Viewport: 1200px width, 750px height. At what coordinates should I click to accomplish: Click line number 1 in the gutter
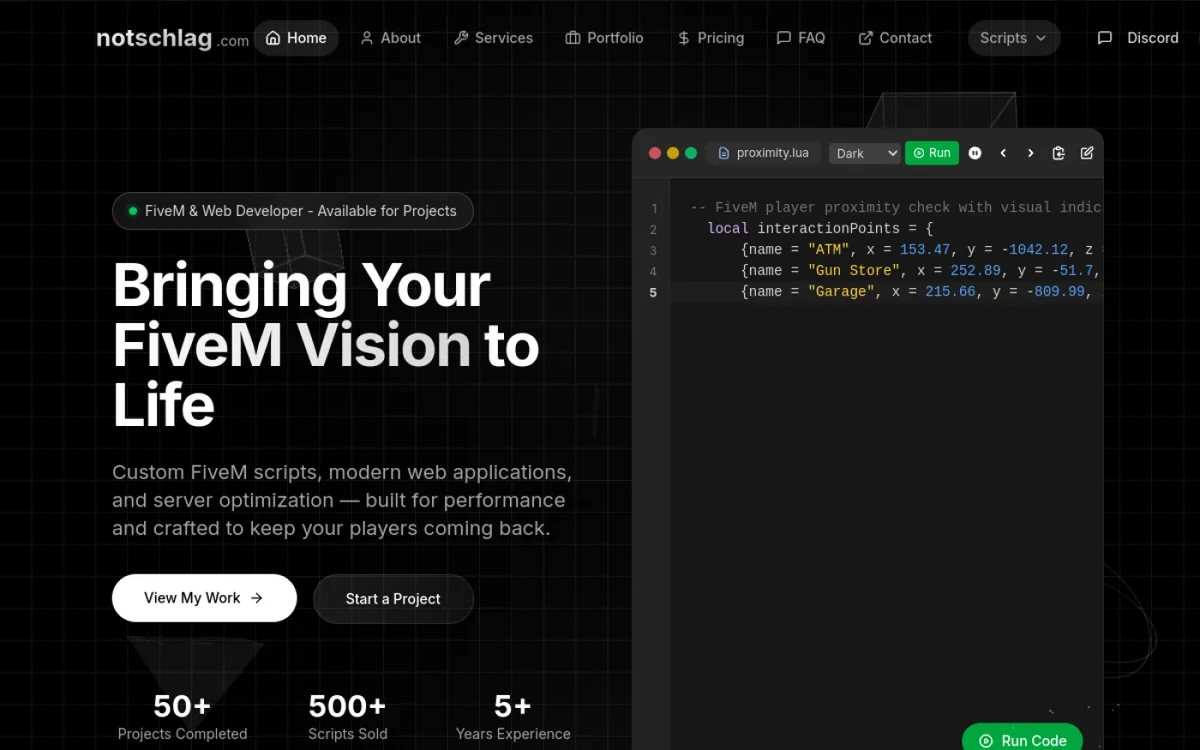tap(654, 208)
